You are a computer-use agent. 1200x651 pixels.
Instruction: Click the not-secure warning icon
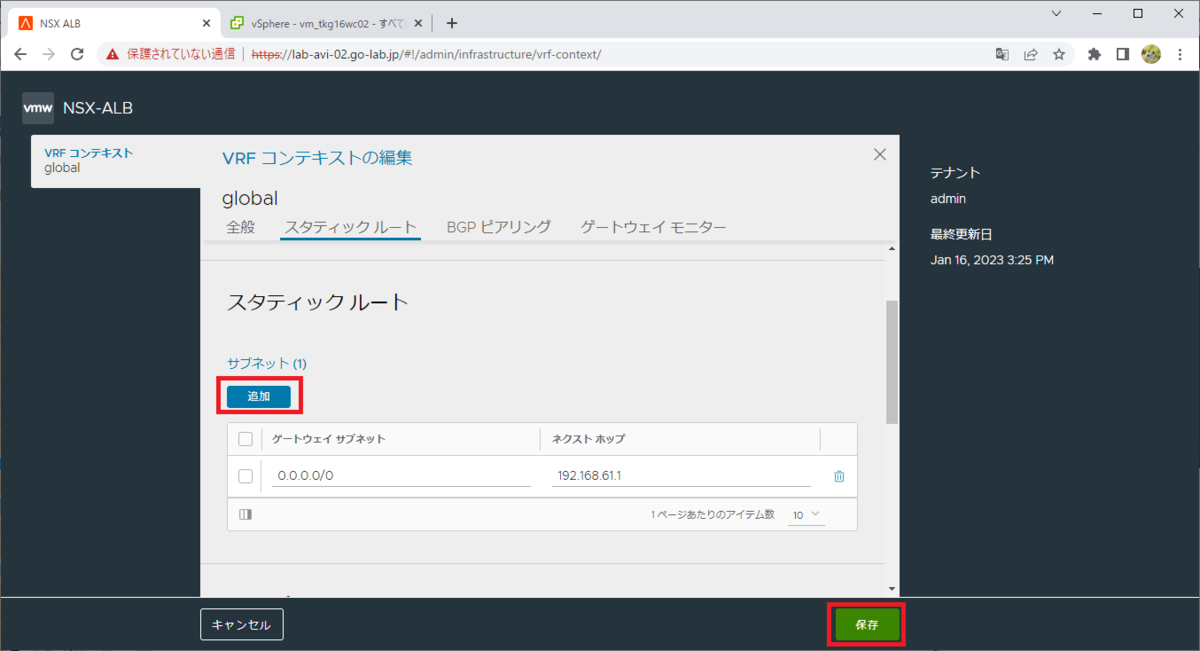[112, 54]
